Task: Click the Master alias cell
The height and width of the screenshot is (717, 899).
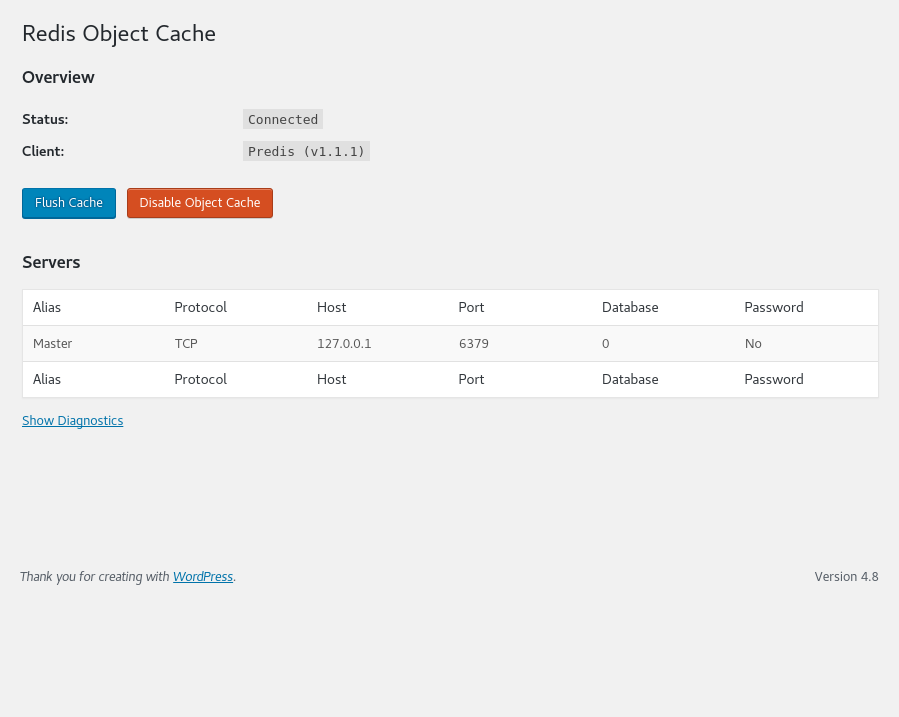Action: [x=53, y=343]
